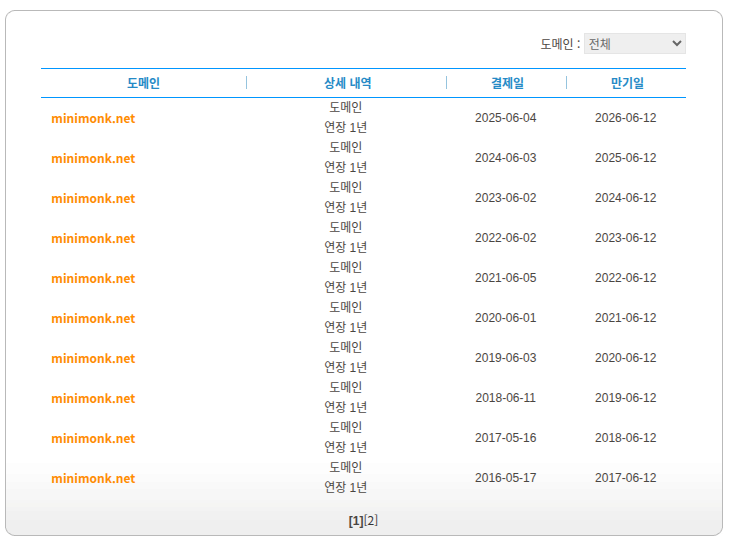Open minimonk.net link paid 2019-06-03
Image resolution: width=741 pixels, height=548 pixels.
[93, 359]
